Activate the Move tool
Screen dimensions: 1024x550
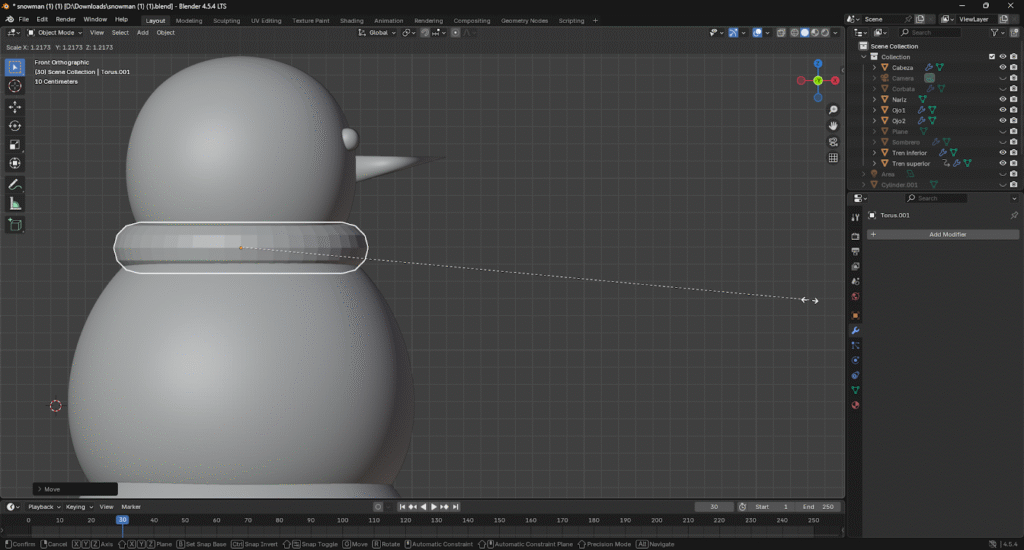(15, 107)
